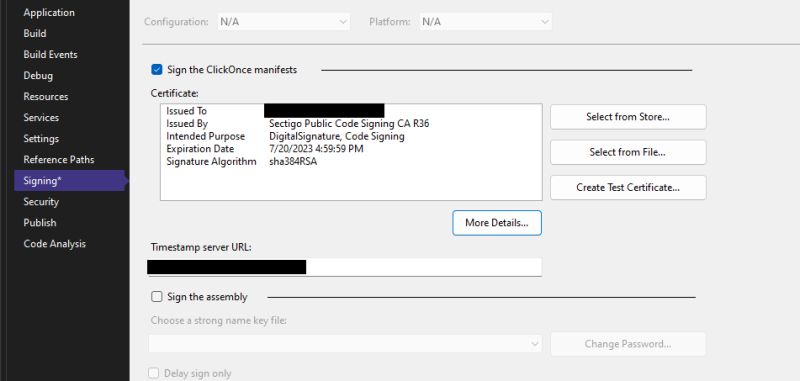Open More Details for the certificate

click(x=497, y=223)
